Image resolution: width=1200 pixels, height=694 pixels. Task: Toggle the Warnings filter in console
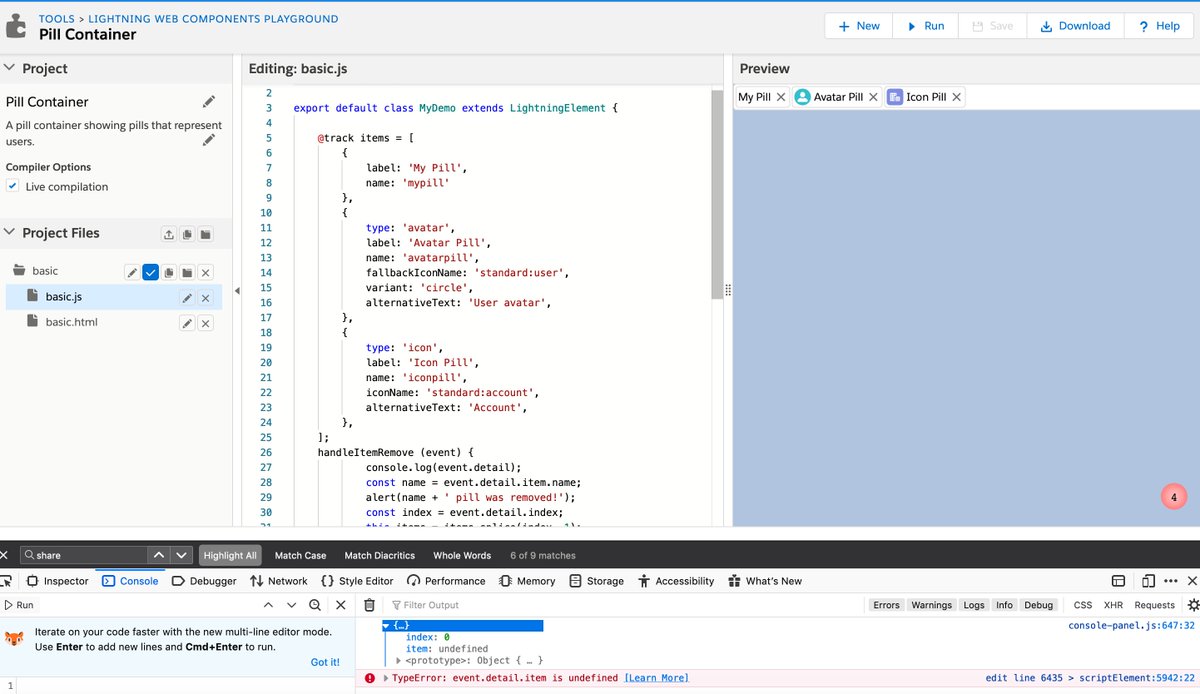click(x=931, y=605)
